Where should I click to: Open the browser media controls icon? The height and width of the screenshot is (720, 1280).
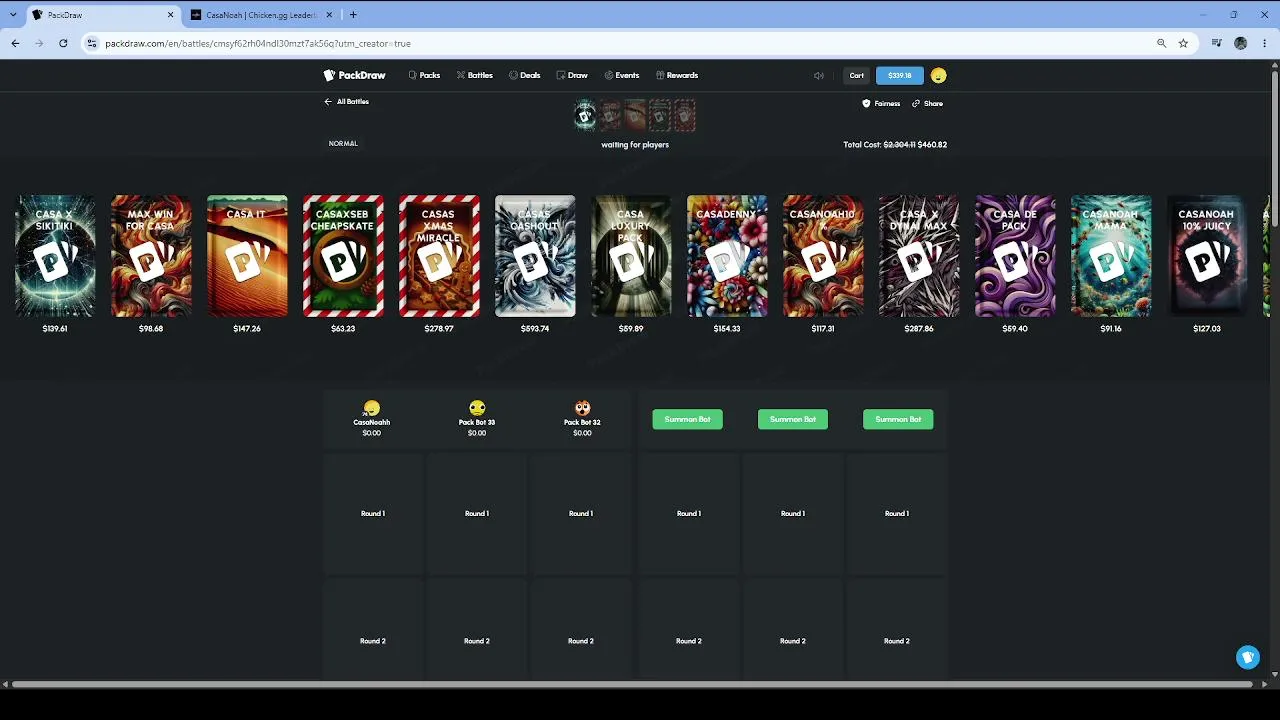tap(1216, 43)
